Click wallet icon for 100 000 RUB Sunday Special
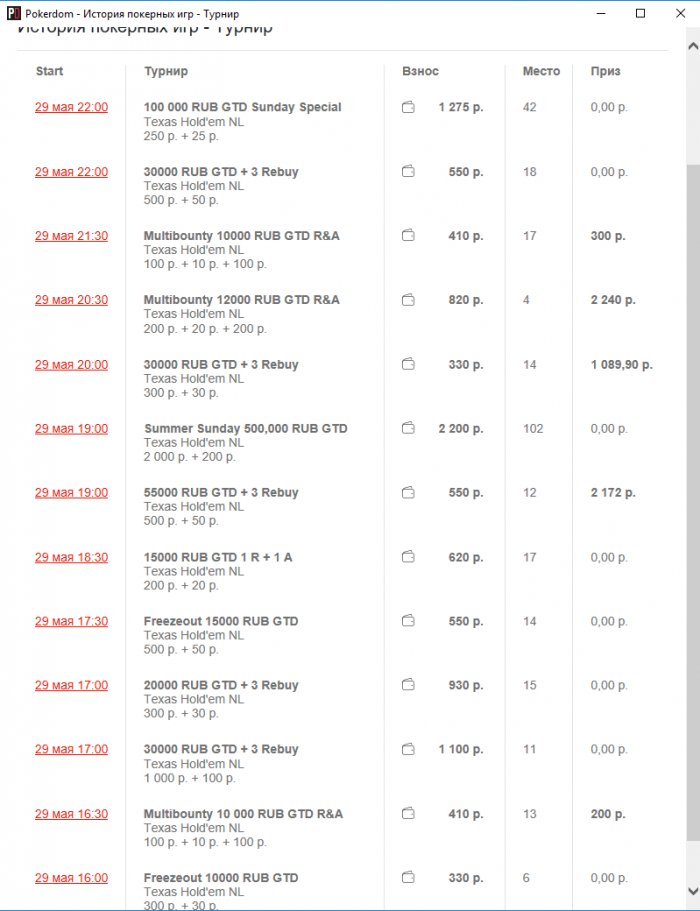Screen dimensions: 700x911 click(x=408, y=108)
